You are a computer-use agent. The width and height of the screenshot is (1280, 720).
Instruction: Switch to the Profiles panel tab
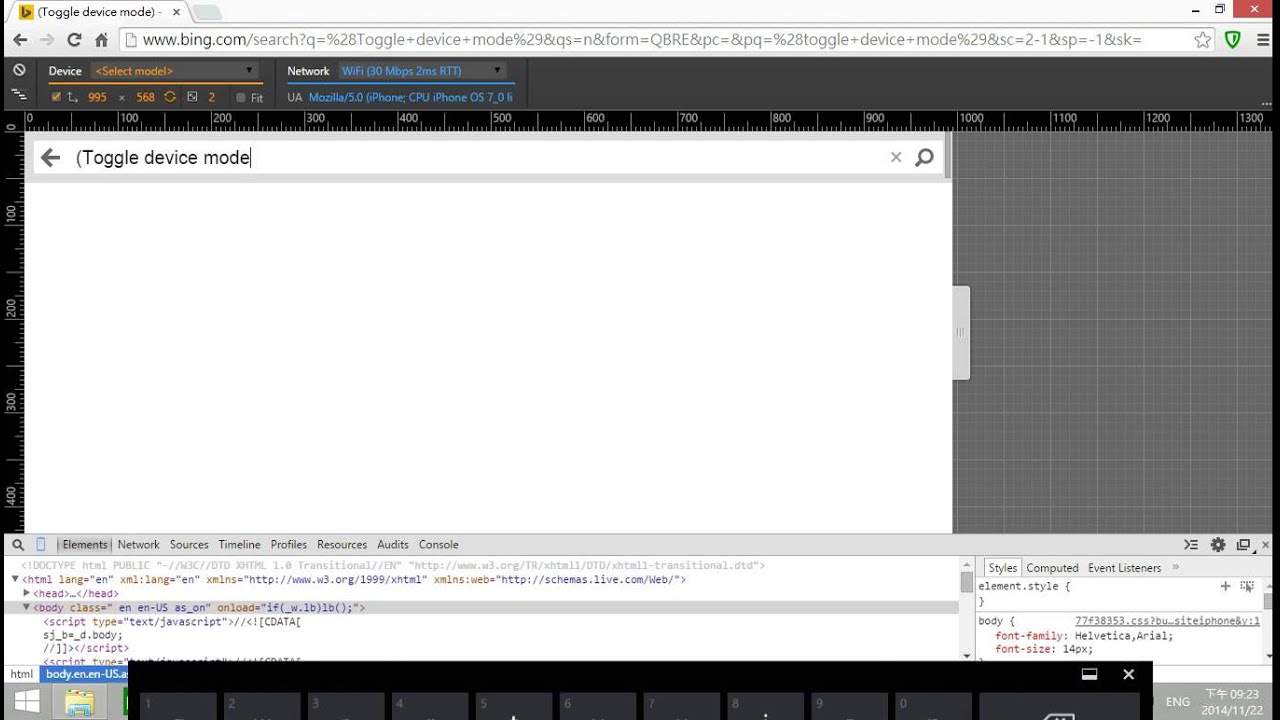click(288, 545)
